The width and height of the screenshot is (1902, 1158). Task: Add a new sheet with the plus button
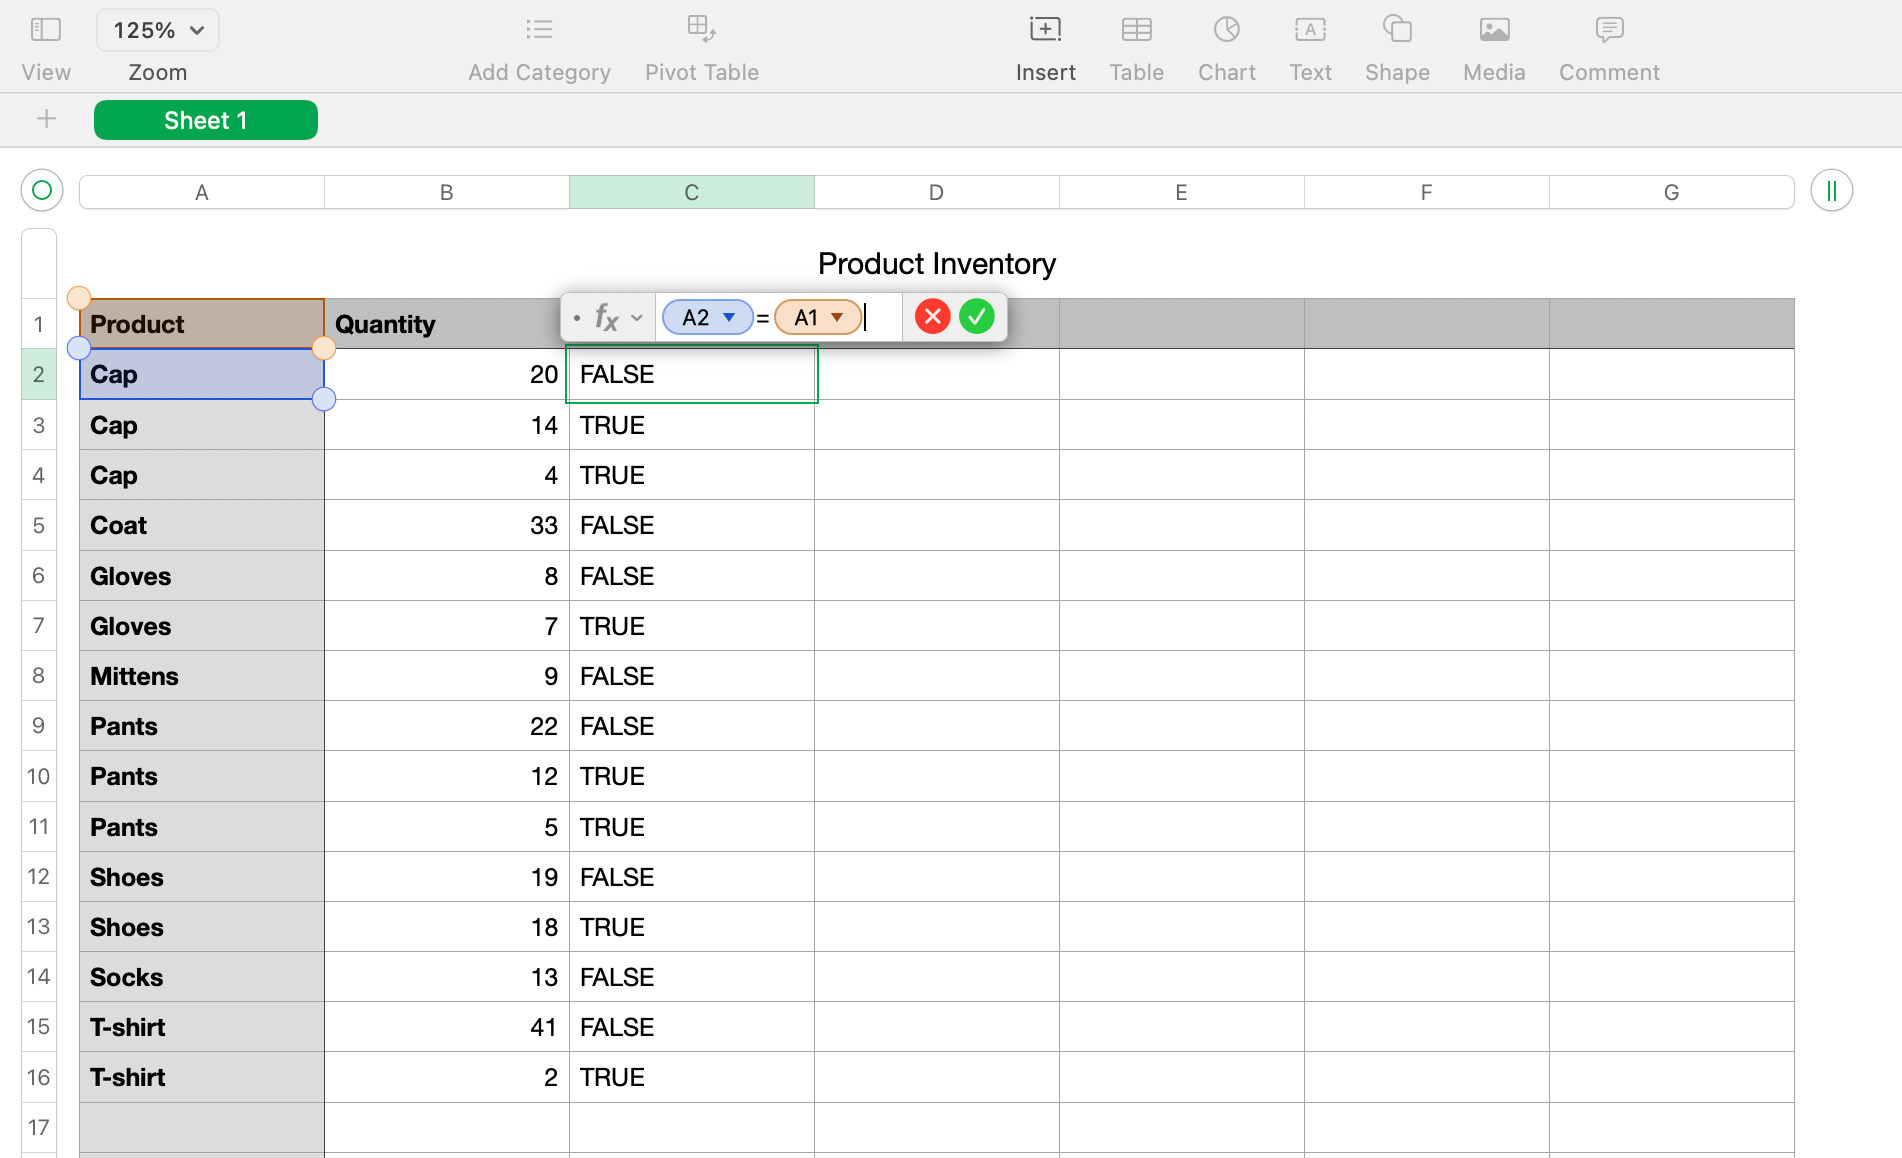point(46,119)
